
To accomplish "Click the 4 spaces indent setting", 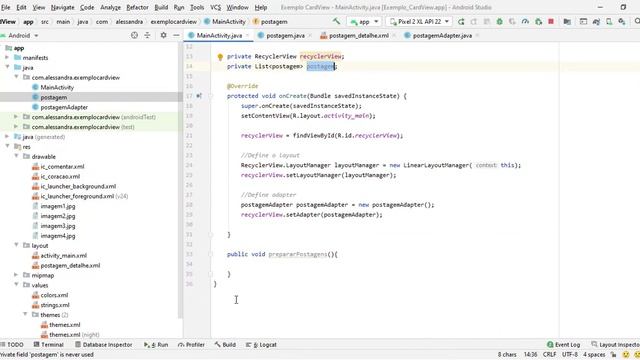I will tap(594, 355).
